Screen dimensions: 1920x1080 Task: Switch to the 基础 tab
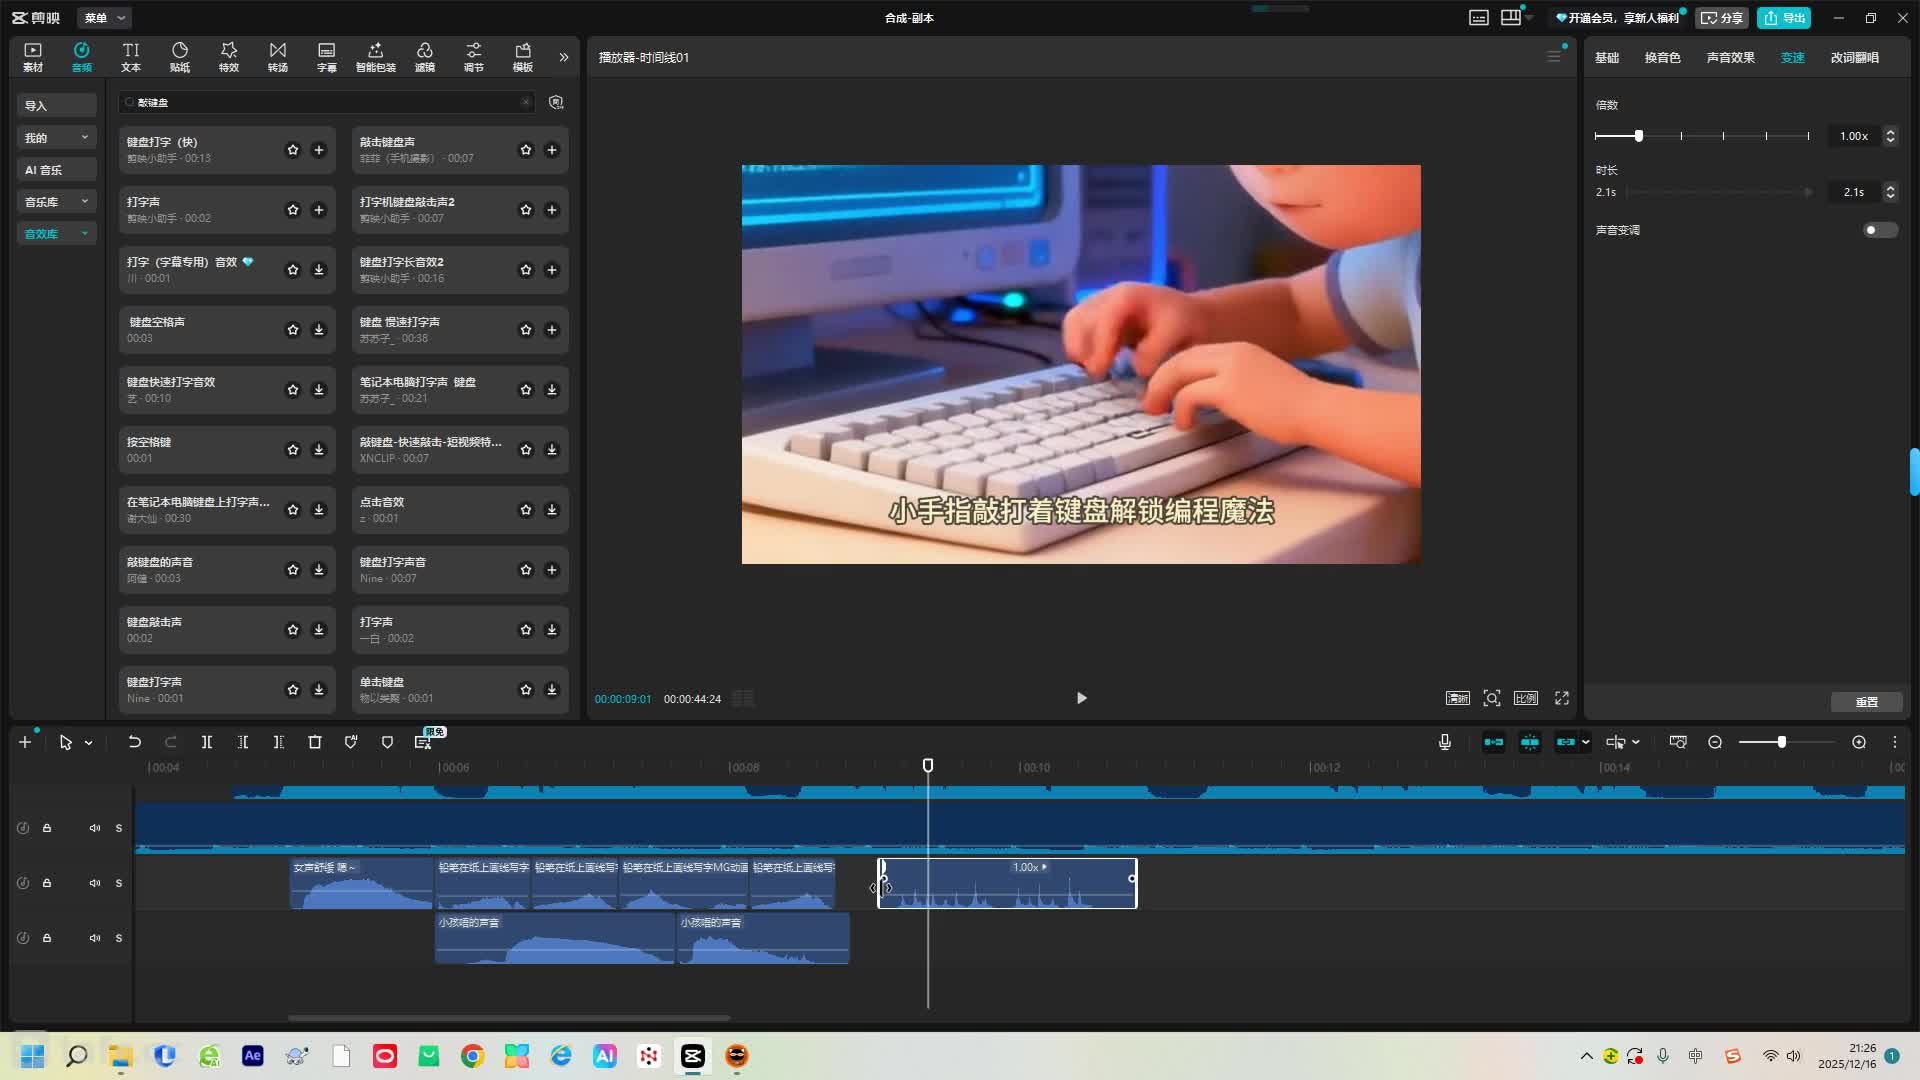(1607, 57)
